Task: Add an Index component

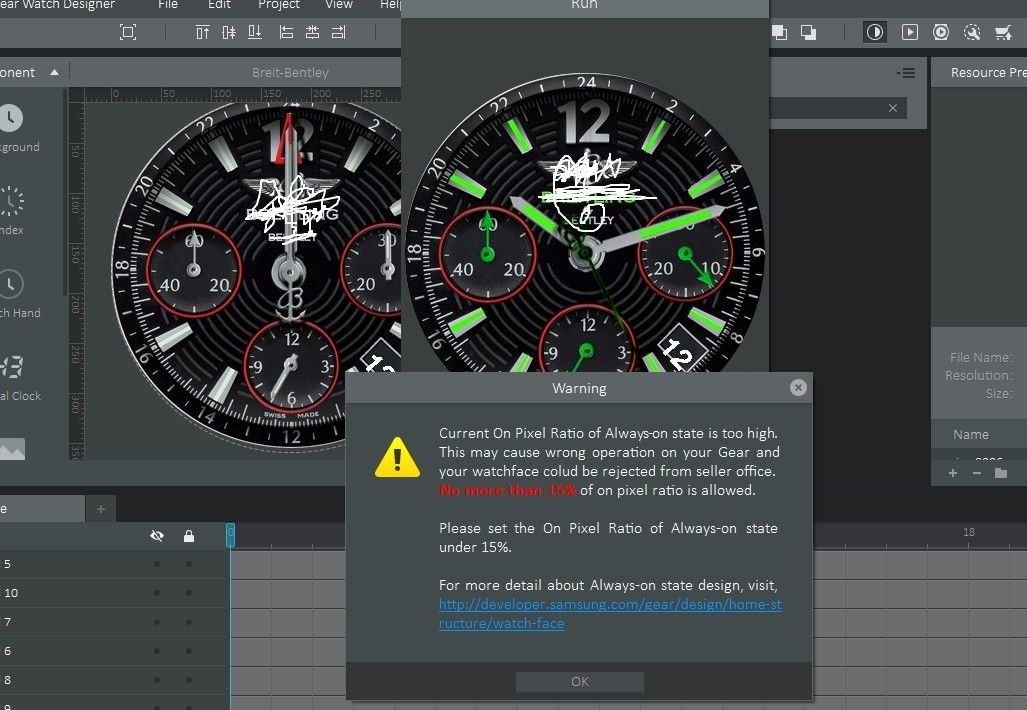Action: coord(11,211)
